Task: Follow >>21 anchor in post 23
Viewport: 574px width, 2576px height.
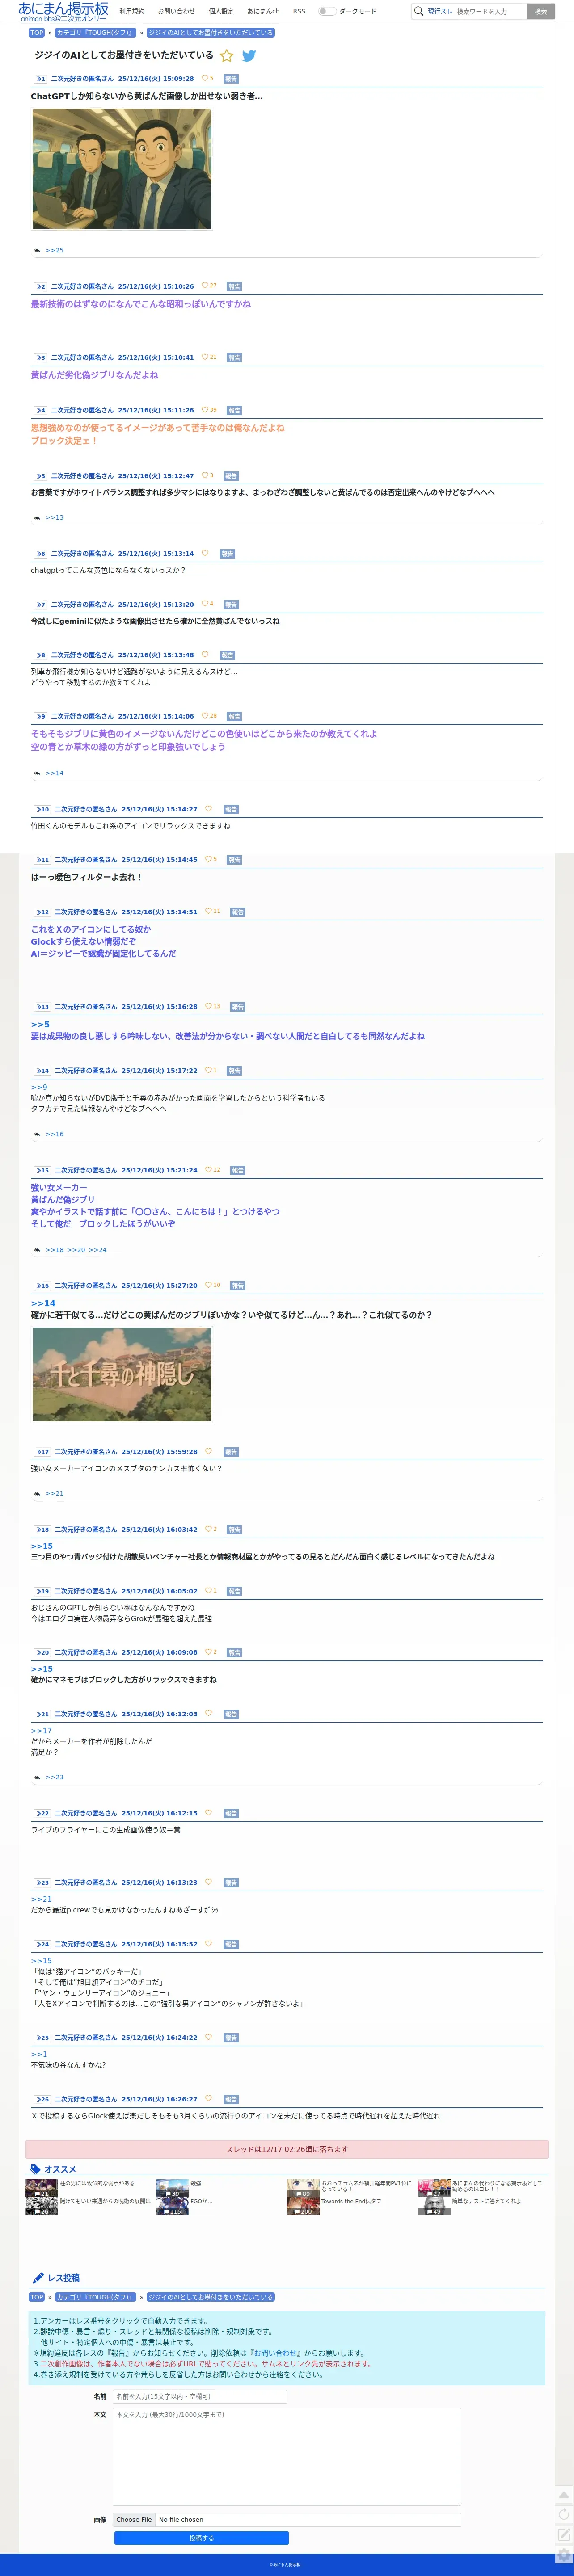Action: pos(41,1899)
